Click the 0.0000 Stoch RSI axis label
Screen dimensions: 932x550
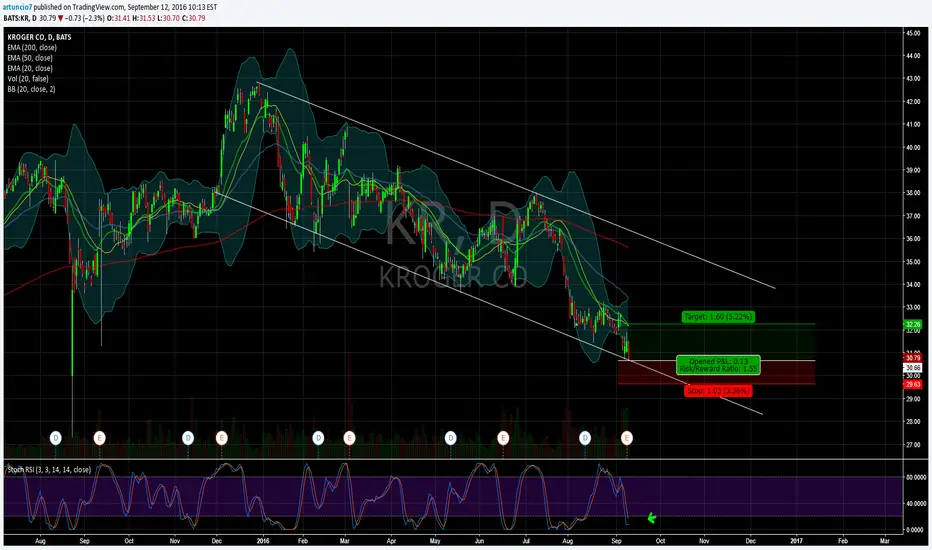tap(915, 530)
